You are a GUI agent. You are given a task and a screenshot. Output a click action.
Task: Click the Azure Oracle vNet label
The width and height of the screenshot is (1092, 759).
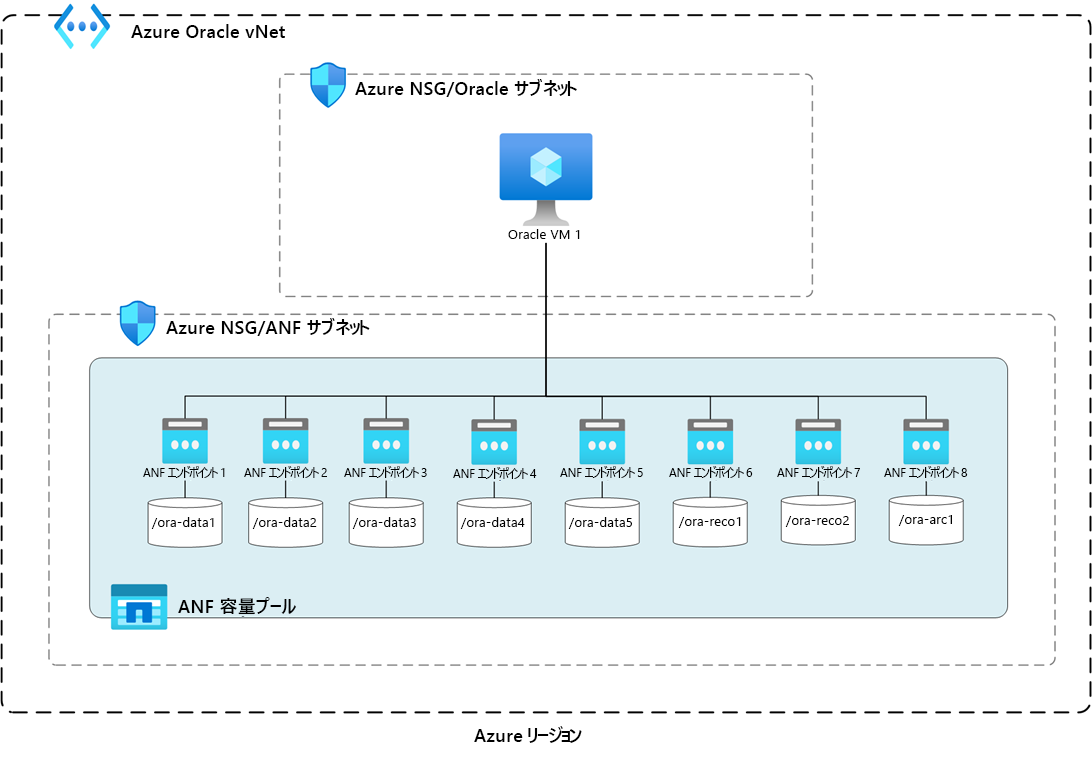tap(208, 32)
